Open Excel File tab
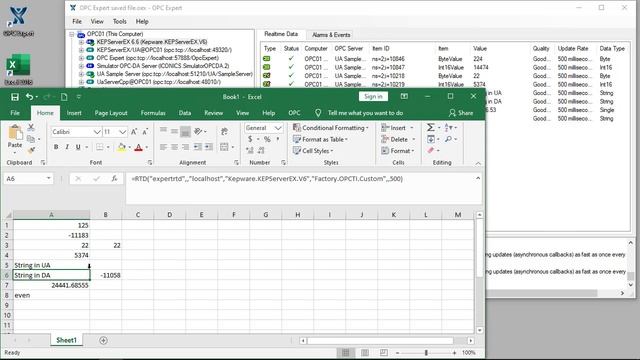The height and width of the screenshot is (360, 640). pyautogui.click(x=15, y=113)
